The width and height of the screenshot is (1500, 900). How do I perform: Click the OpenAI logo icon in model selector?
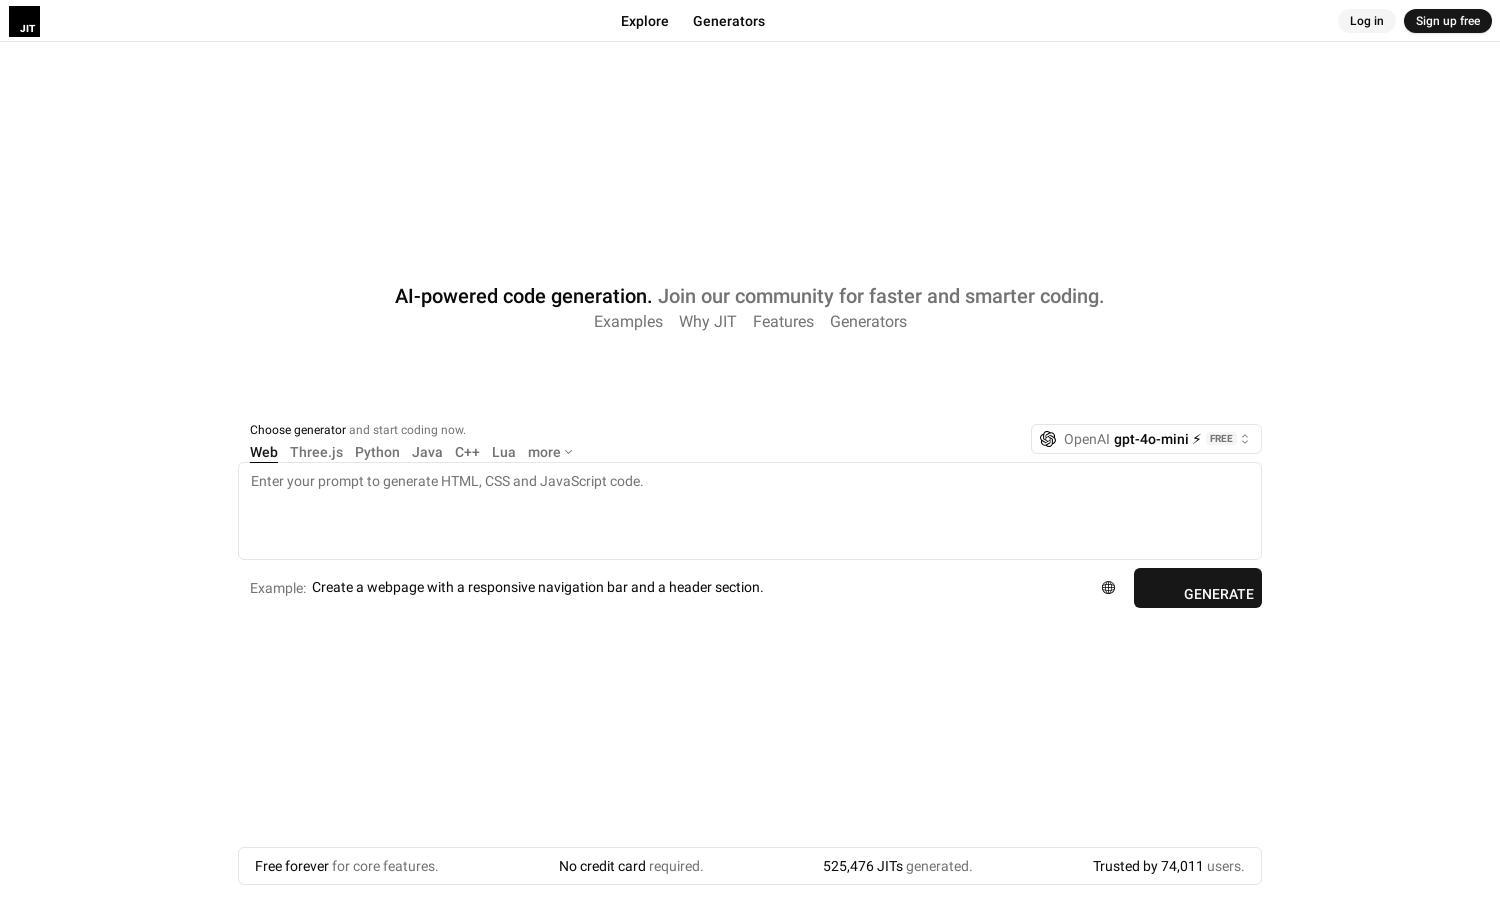point(1048,439)
